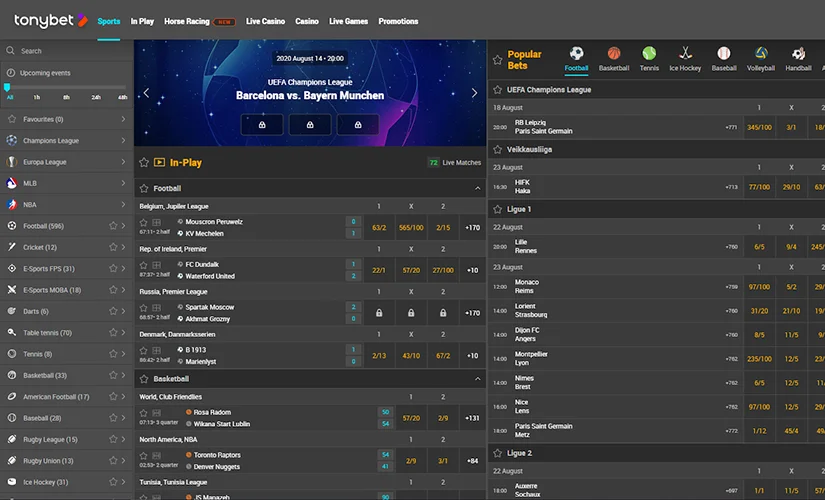Click the Upcoming events clock icon

(x=11, y=73)
